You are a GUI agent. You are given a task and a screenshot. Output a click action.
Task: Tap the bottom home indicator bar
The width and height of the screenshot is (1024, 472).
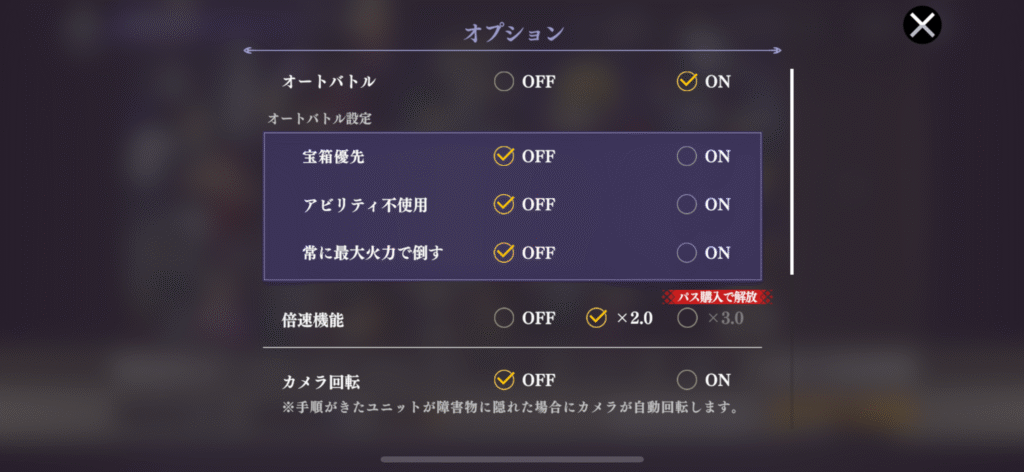512,459
